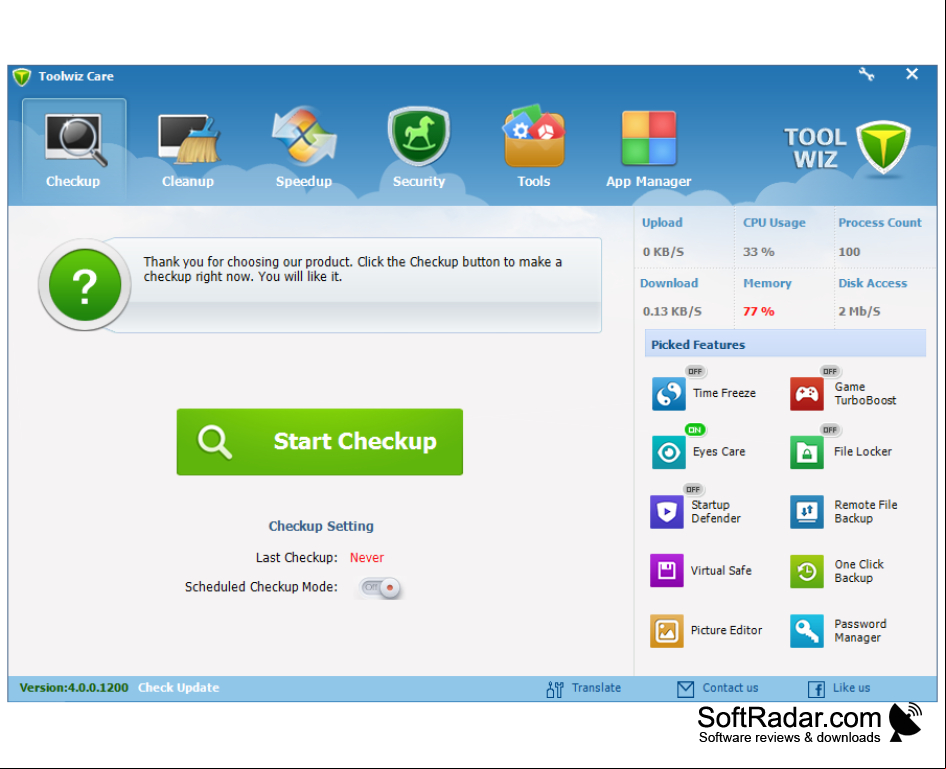Open settings via the wrench icon
946x769 pixels.
tap(866, 74)
